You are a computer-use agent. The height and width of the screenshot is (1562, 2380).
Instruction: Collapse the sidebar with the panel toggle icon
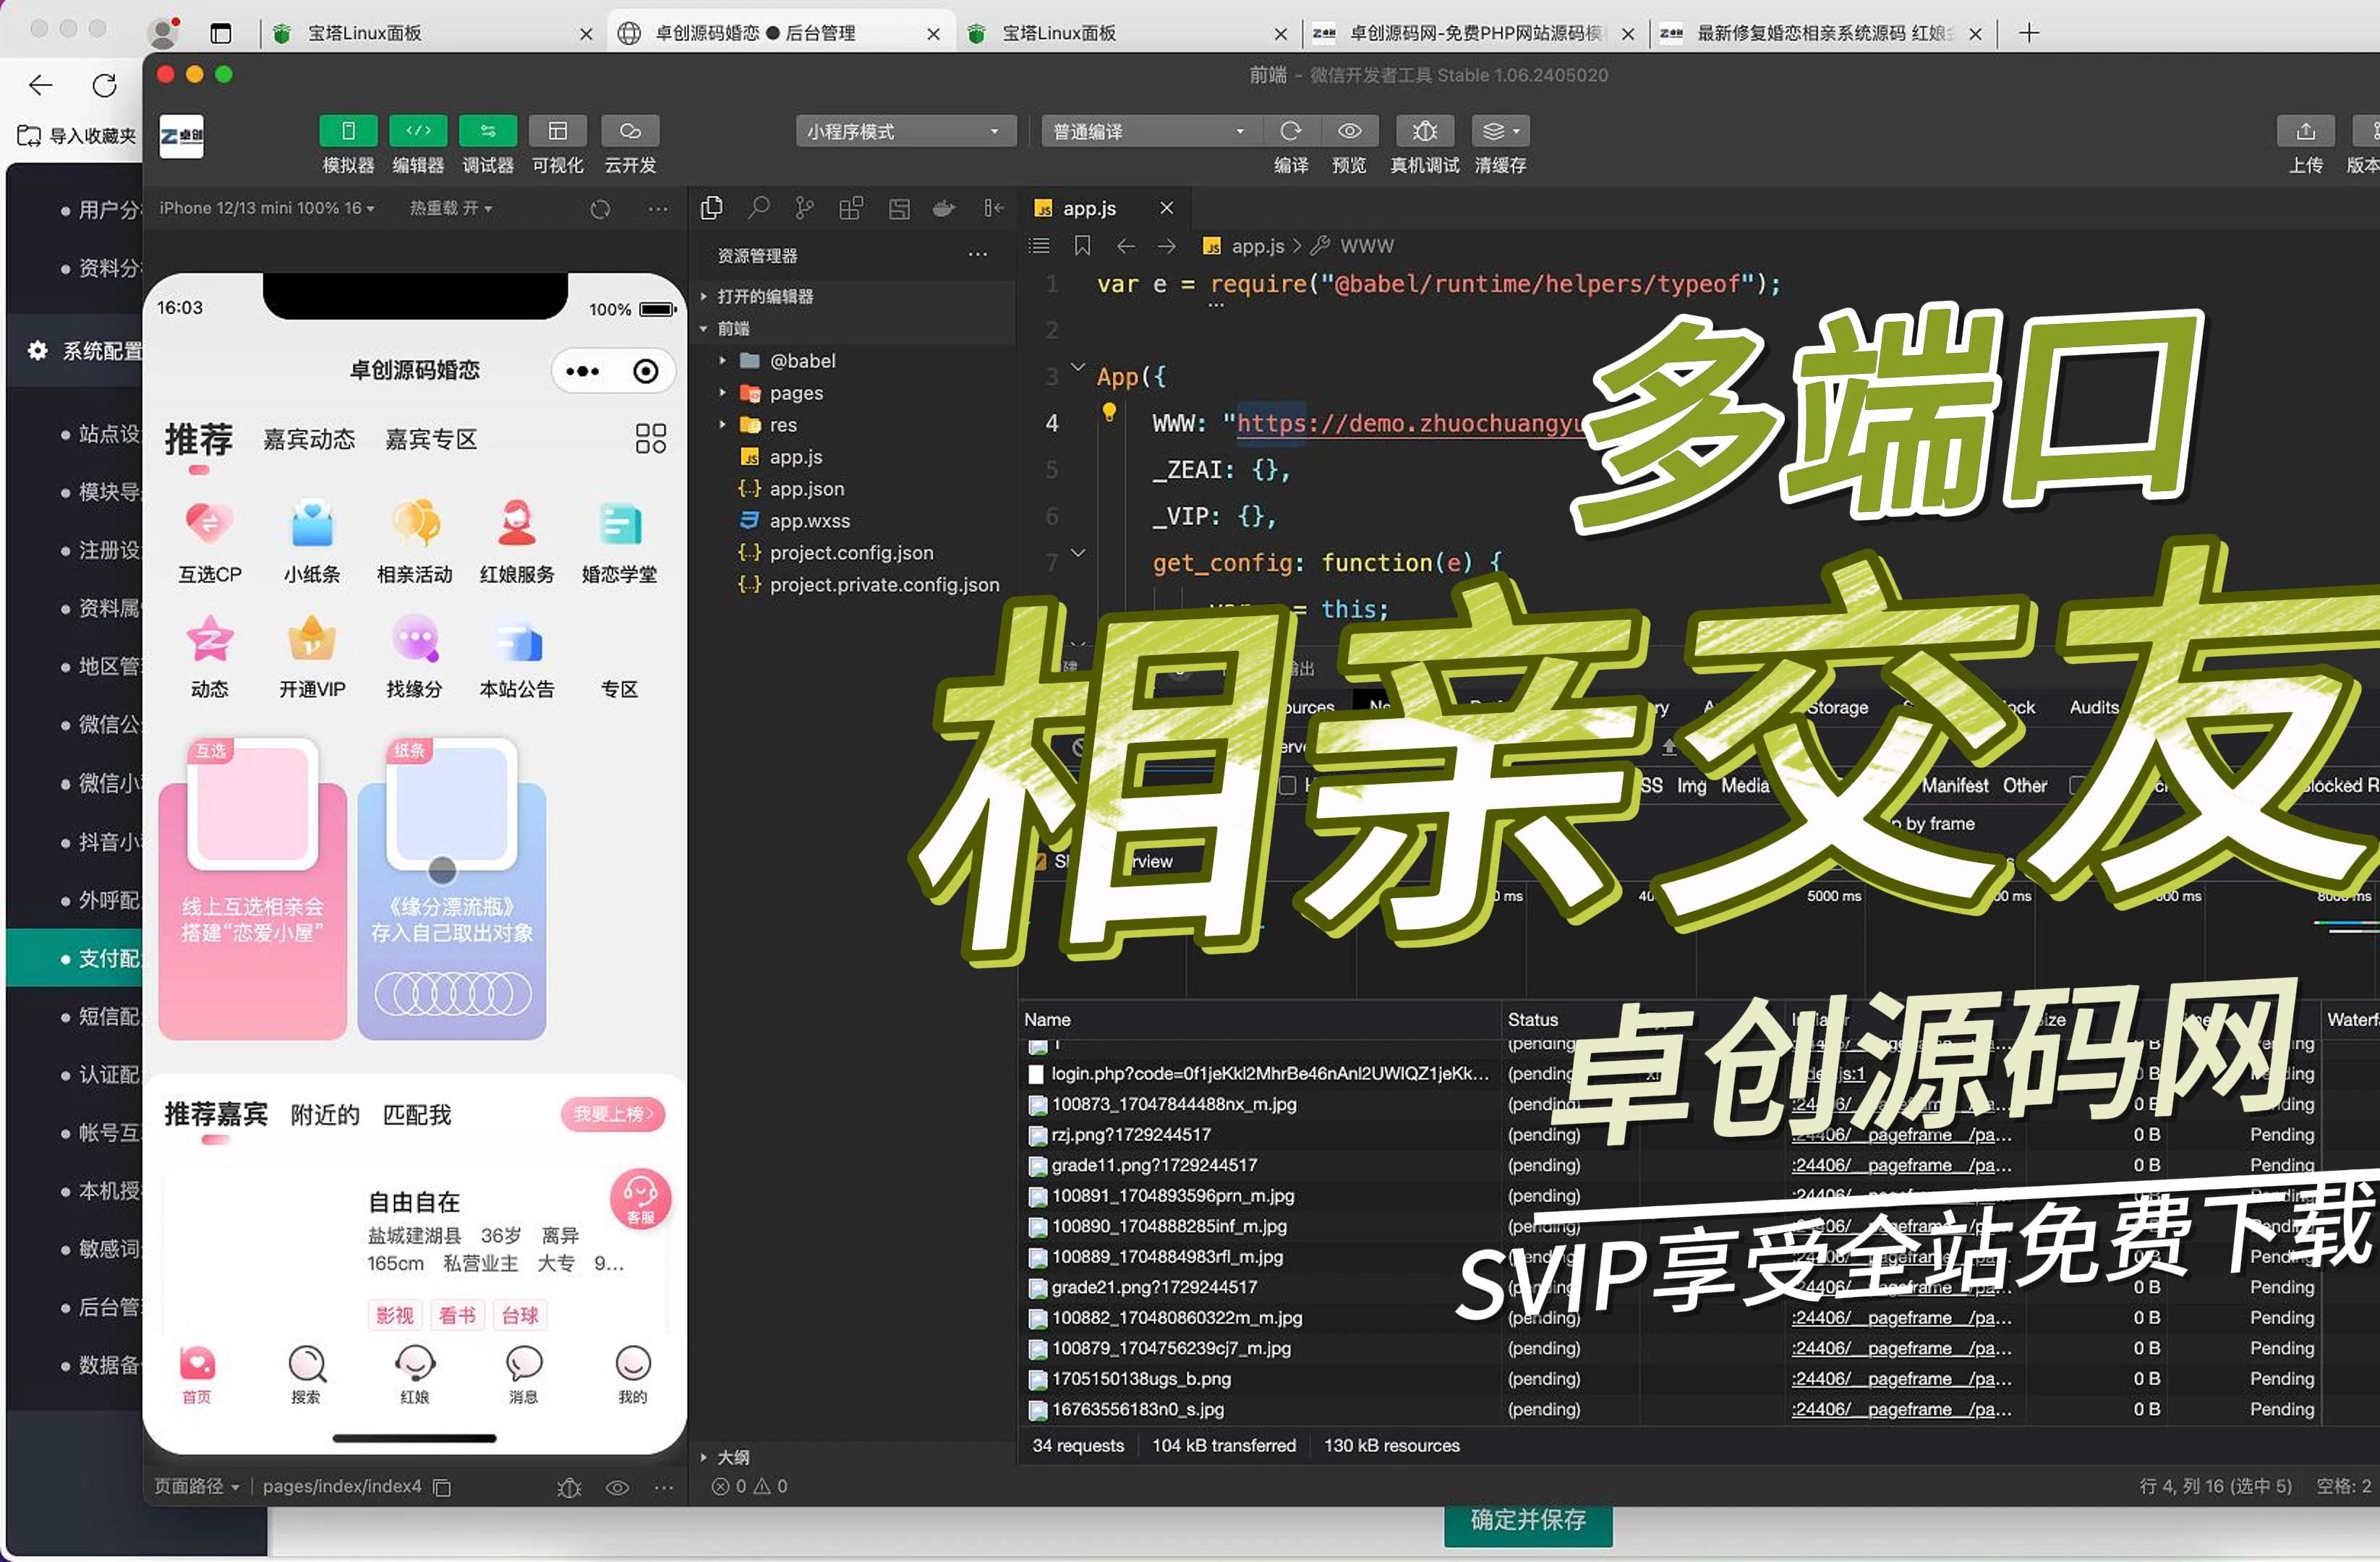coord(993,207)
